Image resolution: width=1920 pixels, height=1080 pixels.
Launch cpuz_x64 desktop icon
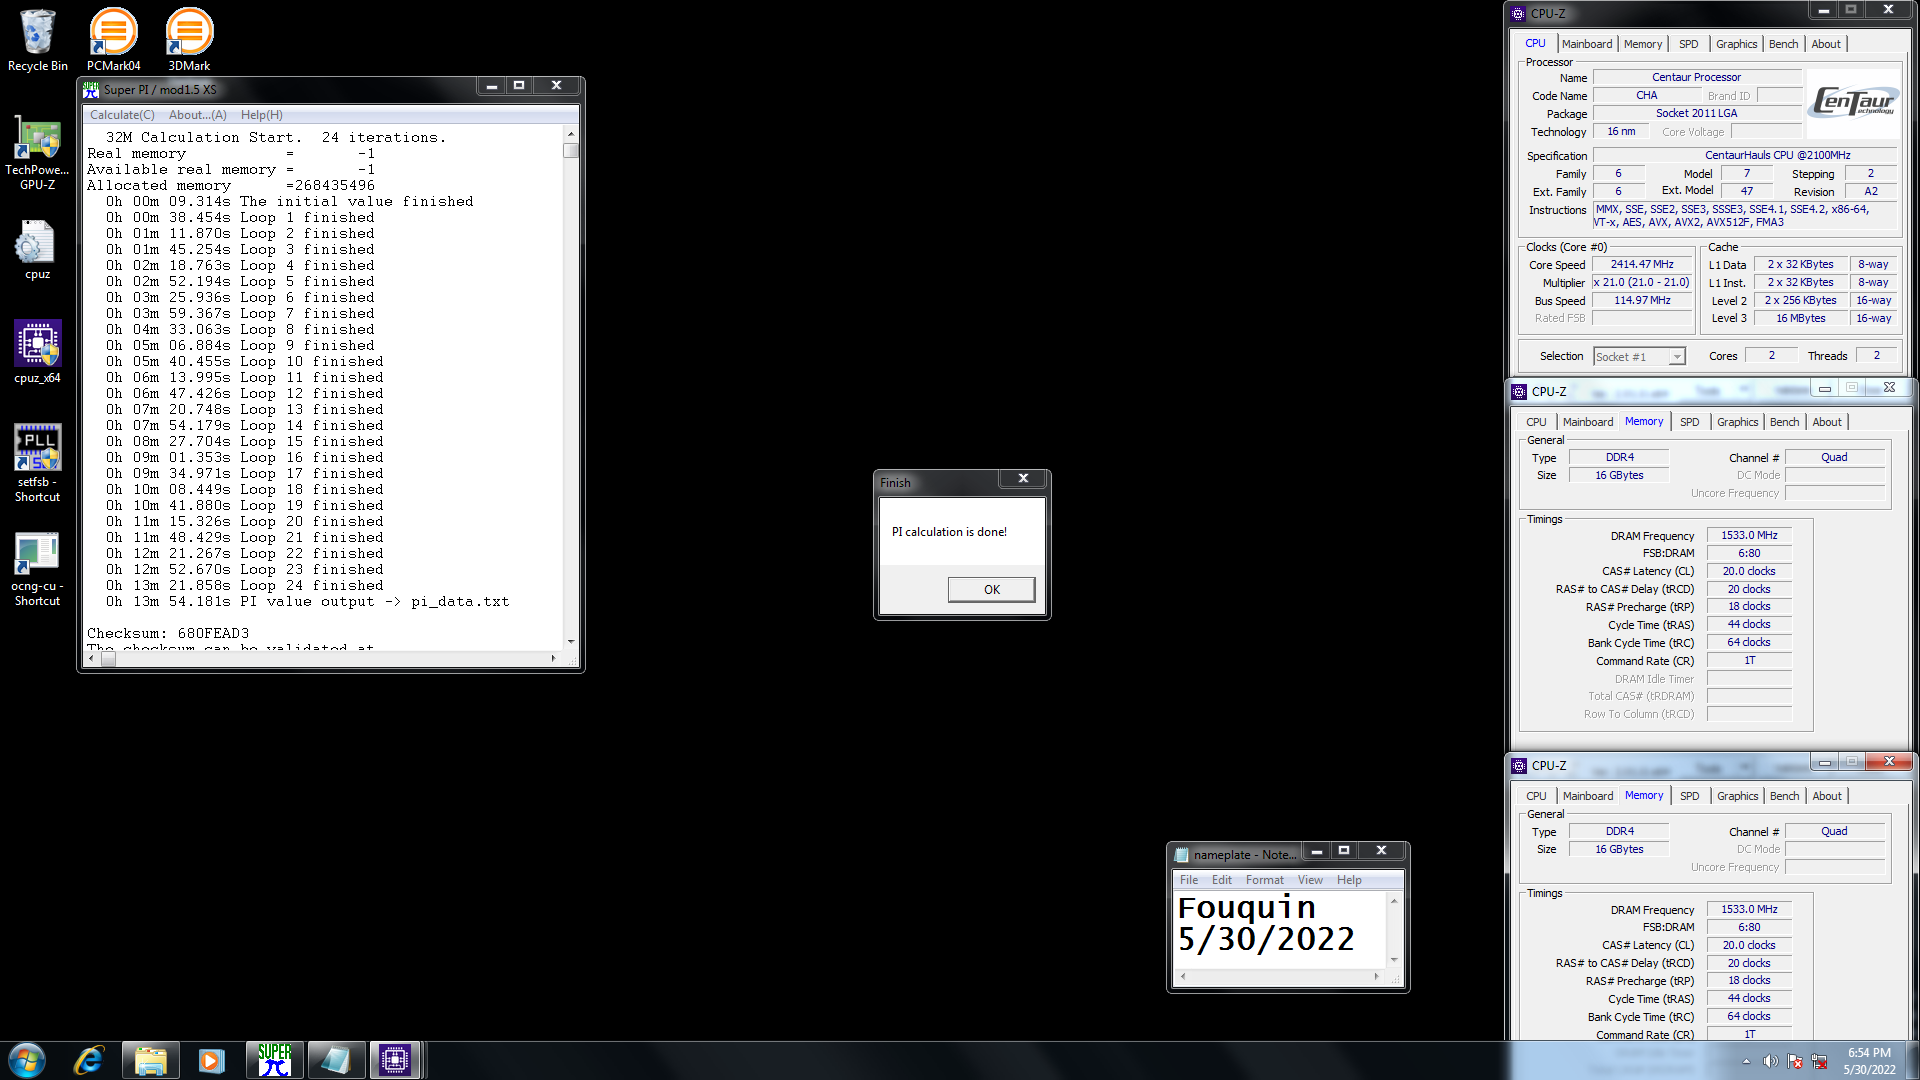tap(38, 352)
